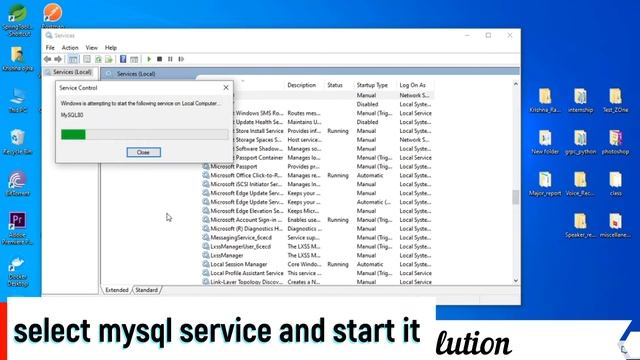Click the Restart Service toolbar icon
This screenshot has width=640, height=360.
point(181,59)
